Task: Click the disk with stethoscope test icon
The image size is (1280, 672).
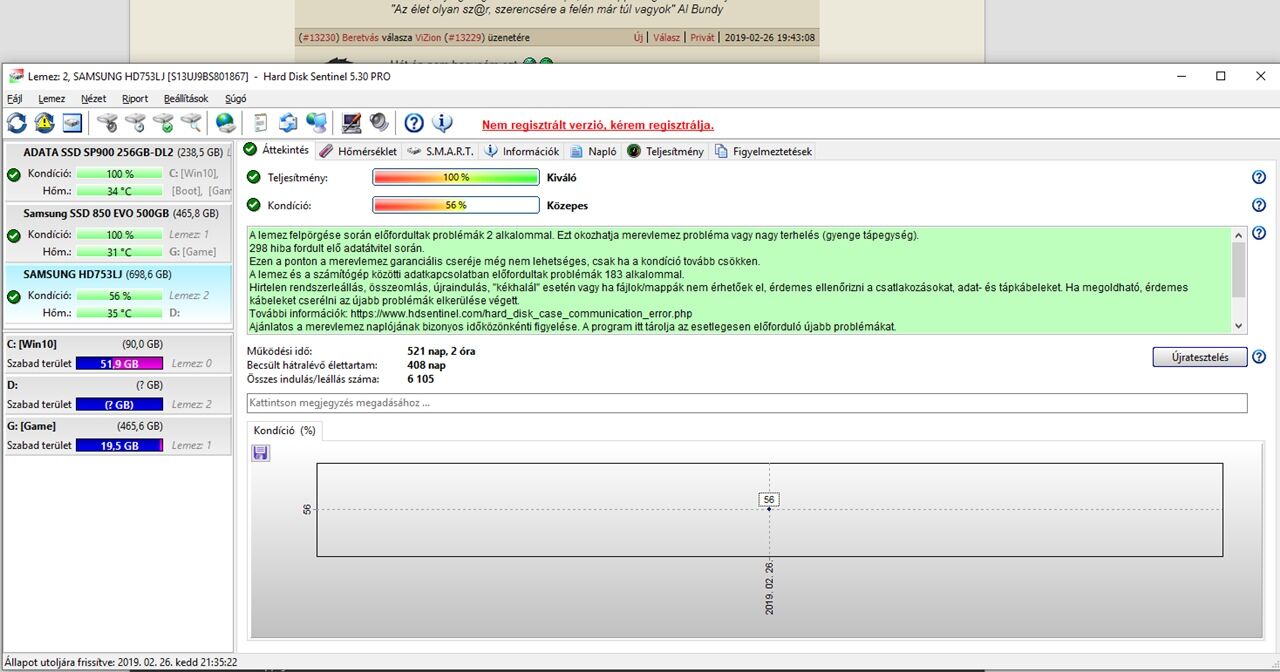Action: pos(107,123)
